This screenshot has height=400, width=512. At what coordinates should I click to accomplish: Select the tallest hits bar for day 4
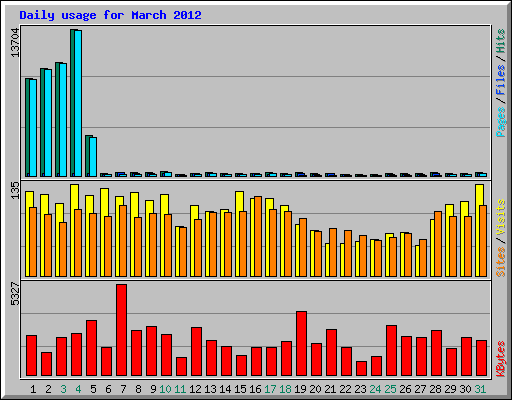pyautogui.click(x=72, y=103)
